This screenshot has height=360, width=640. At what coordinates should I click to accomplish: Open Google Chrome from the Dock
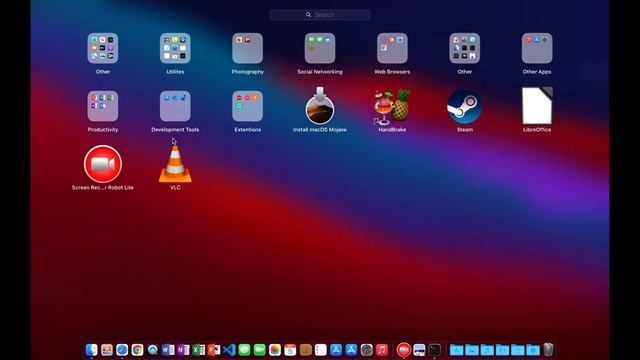click(137, 350)
